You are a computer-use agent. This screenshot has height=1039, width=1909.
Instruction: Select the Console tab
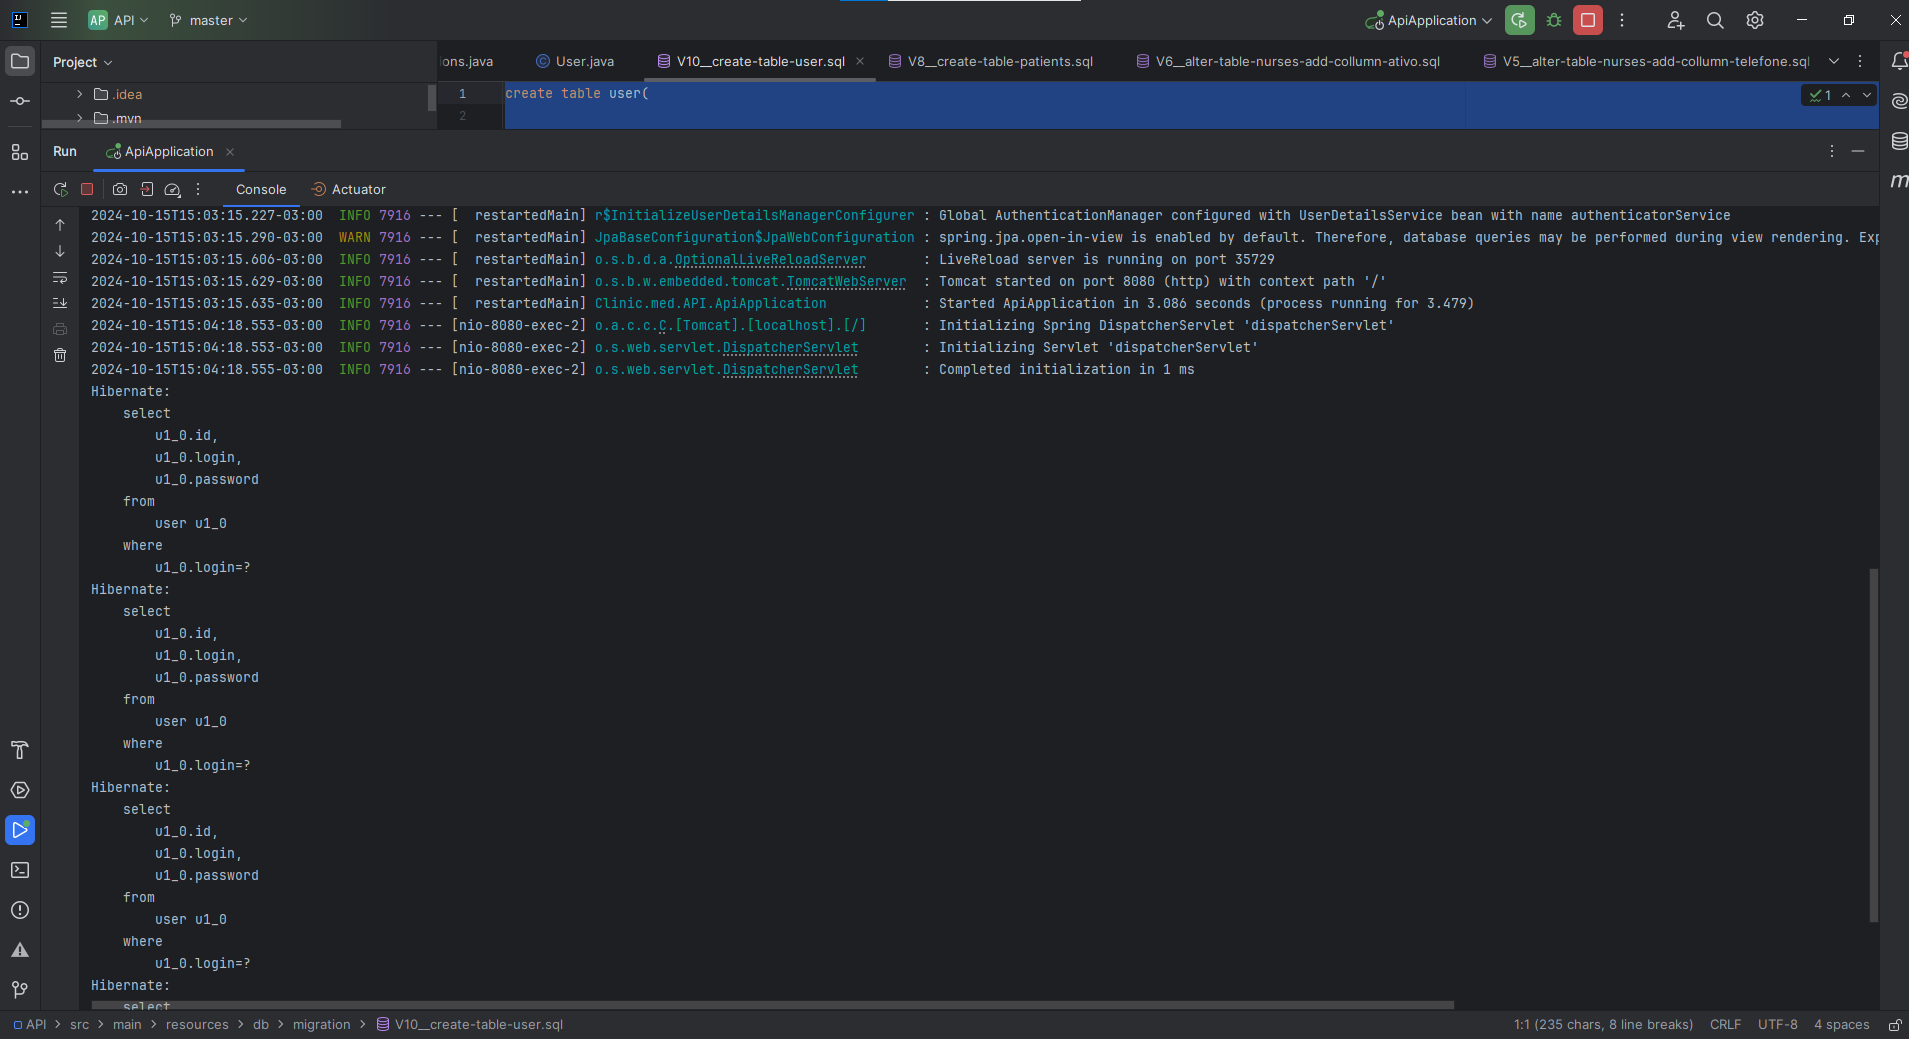point(261,189)
